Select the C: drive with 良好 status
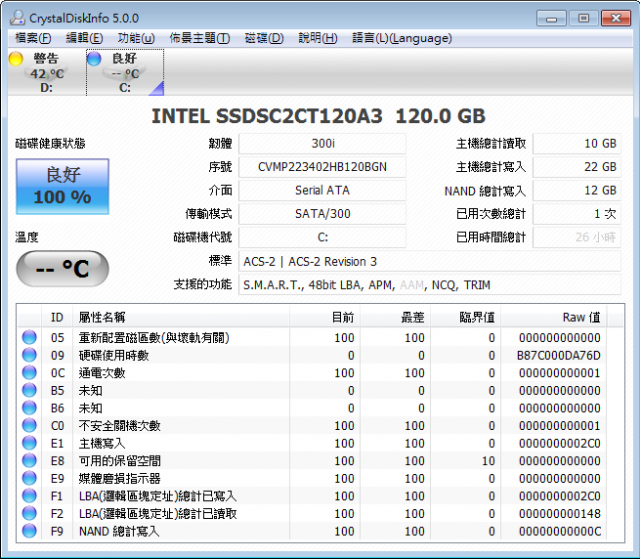 pyautogui.click(x=125, y=73)
